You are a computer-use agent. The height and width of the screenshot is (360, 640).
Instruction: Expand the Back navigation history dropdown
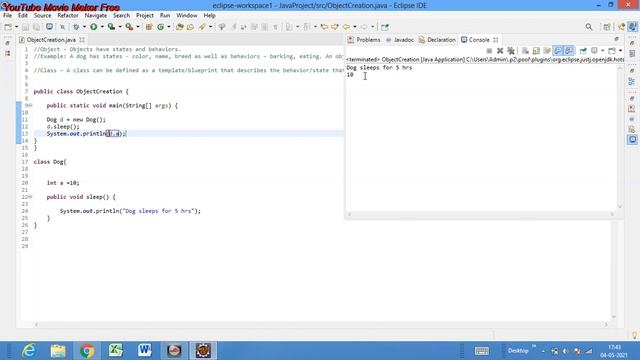coord(355,27)
